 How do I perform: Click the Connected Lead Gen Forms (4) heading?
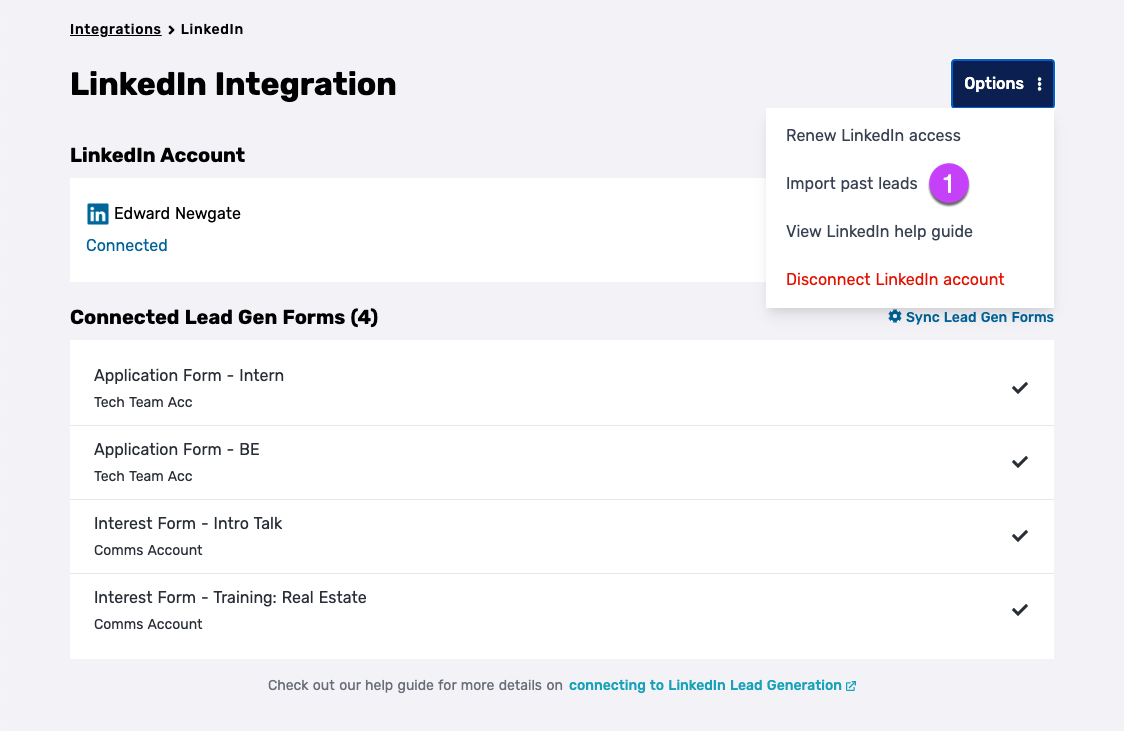pos(224,317)
